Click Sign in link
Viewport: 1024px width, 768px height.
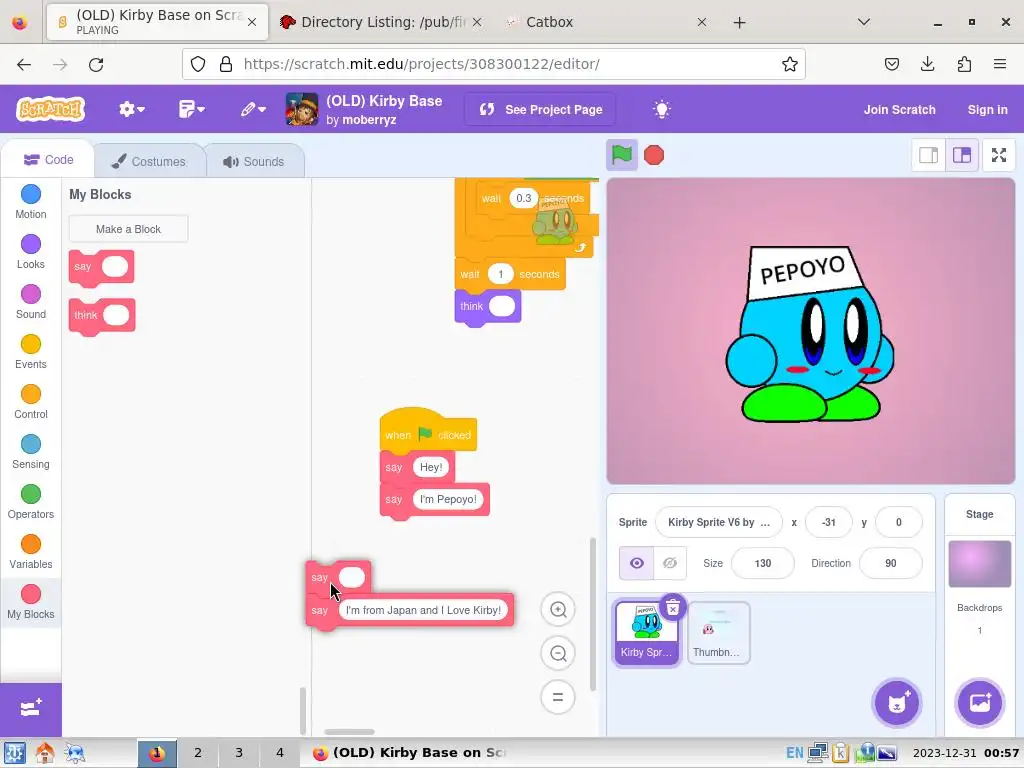point(987,110)
